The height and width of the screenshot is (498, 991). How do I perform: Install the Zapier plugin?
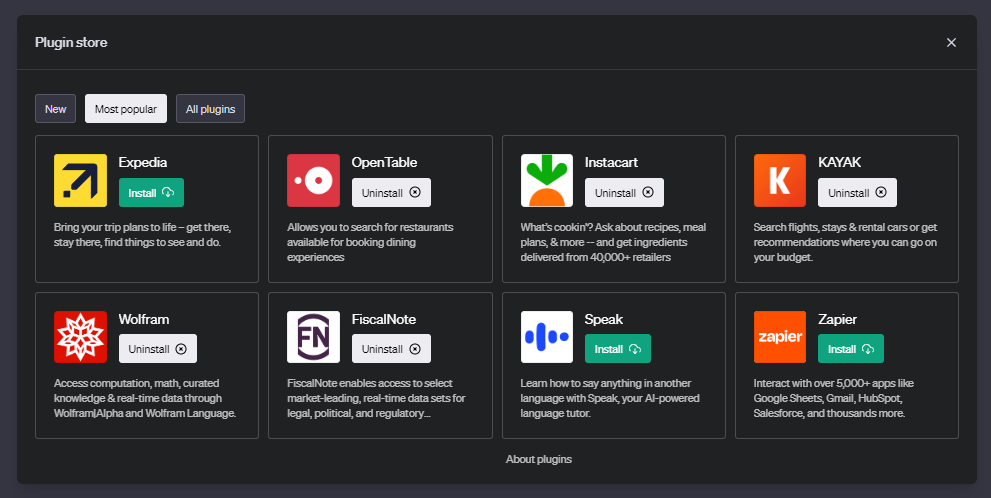tap(851, 349)
